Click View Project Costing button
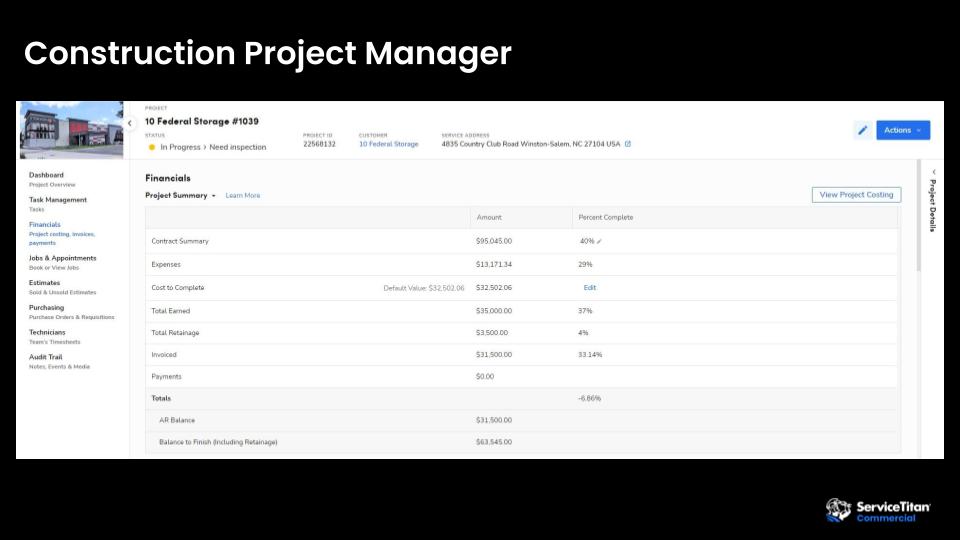Image resolution: width=960 pixels, height=540 pixels. click(856, 195)
